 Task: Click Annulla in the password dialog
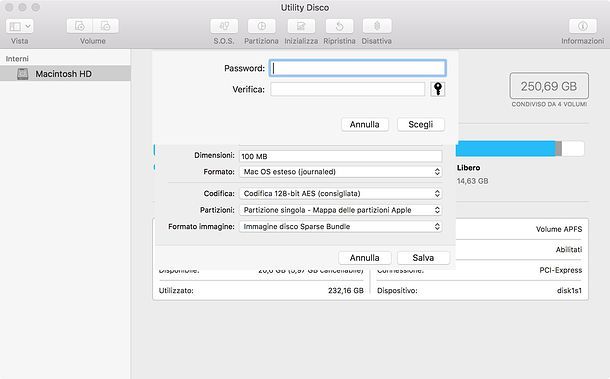coord(365,125)
